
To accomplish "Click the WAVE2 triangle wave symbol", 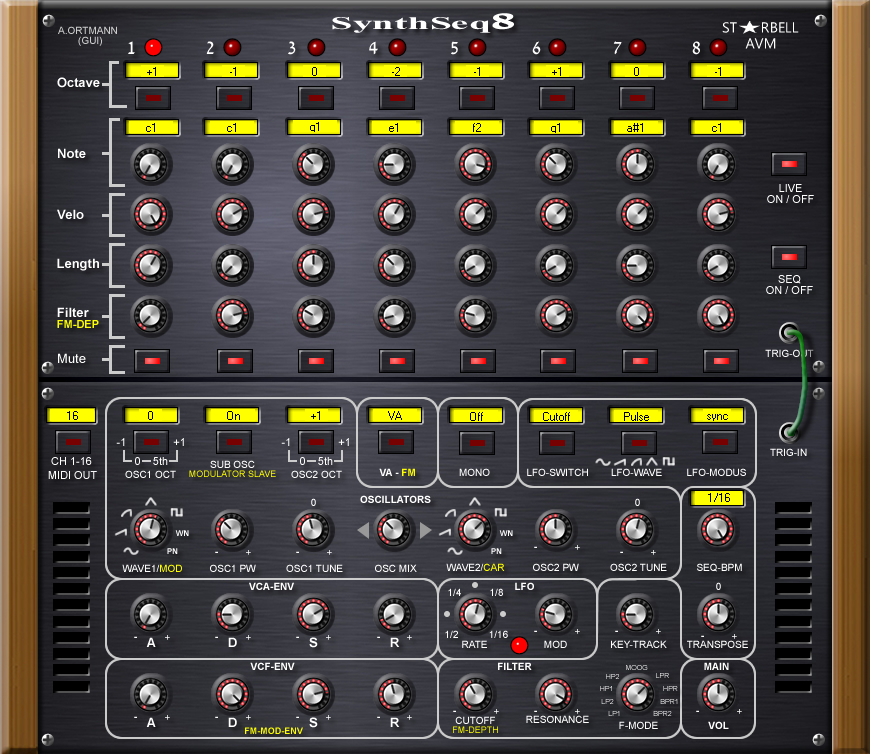I will click(x=474, y=502).
